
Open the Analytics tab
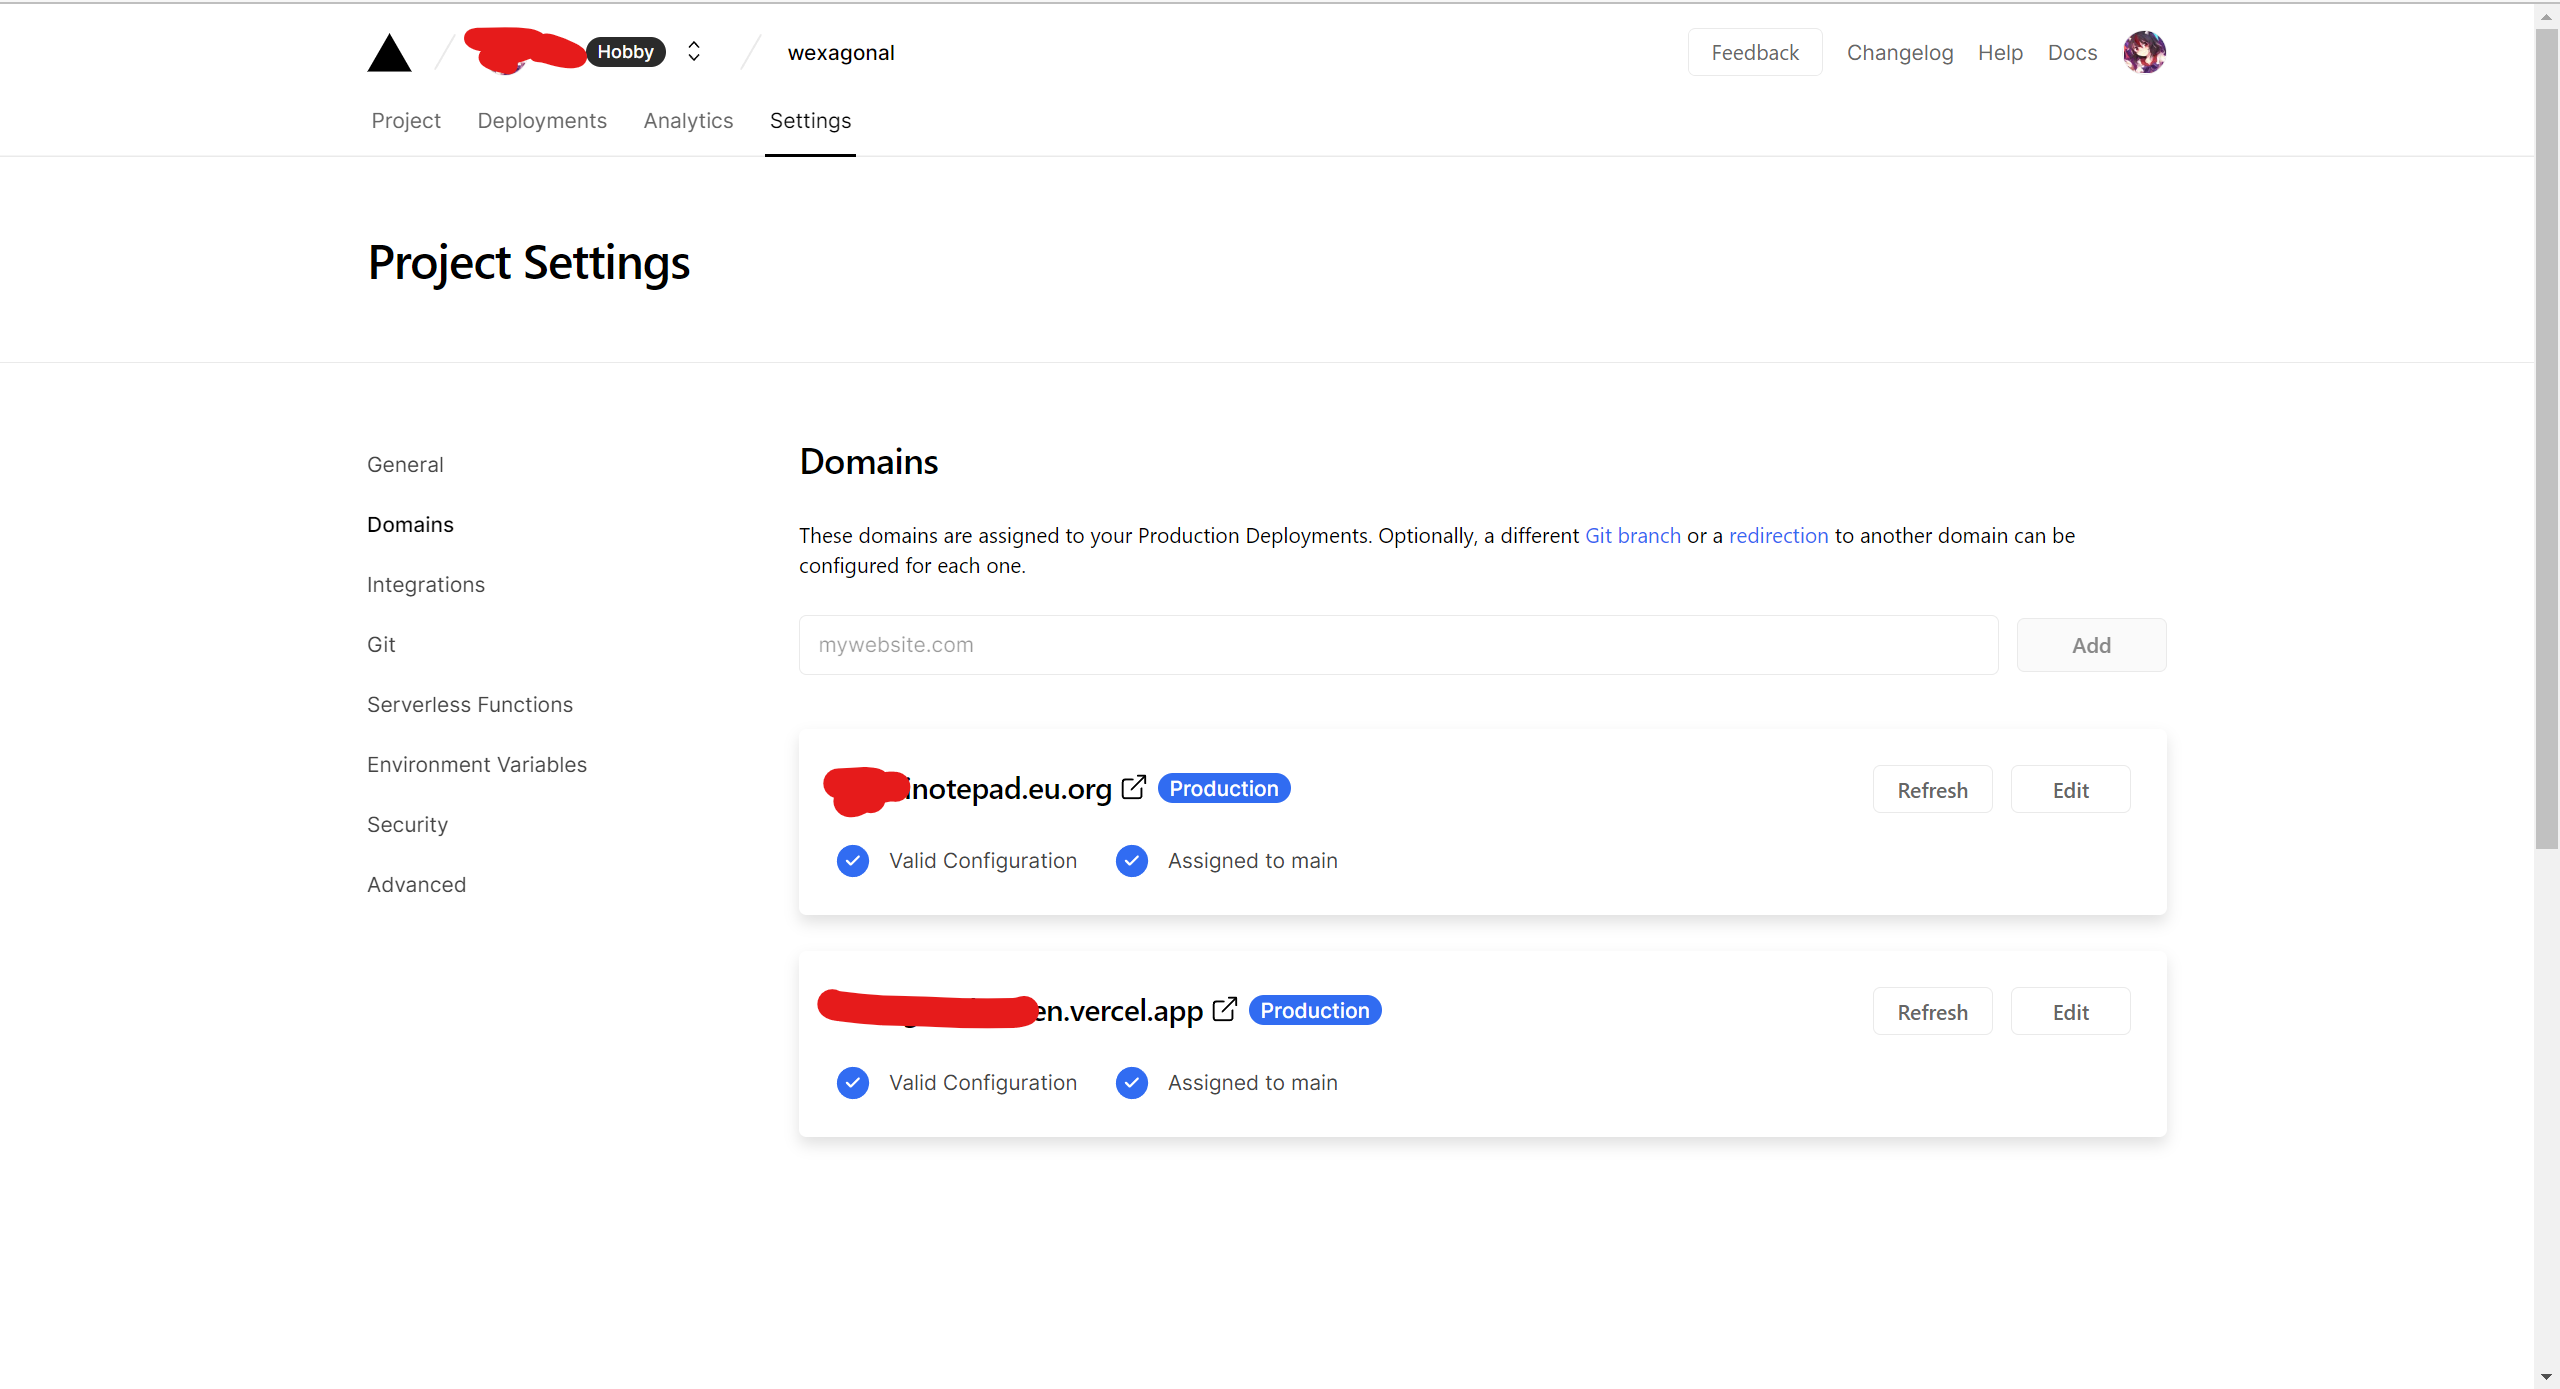click(688, 121)
